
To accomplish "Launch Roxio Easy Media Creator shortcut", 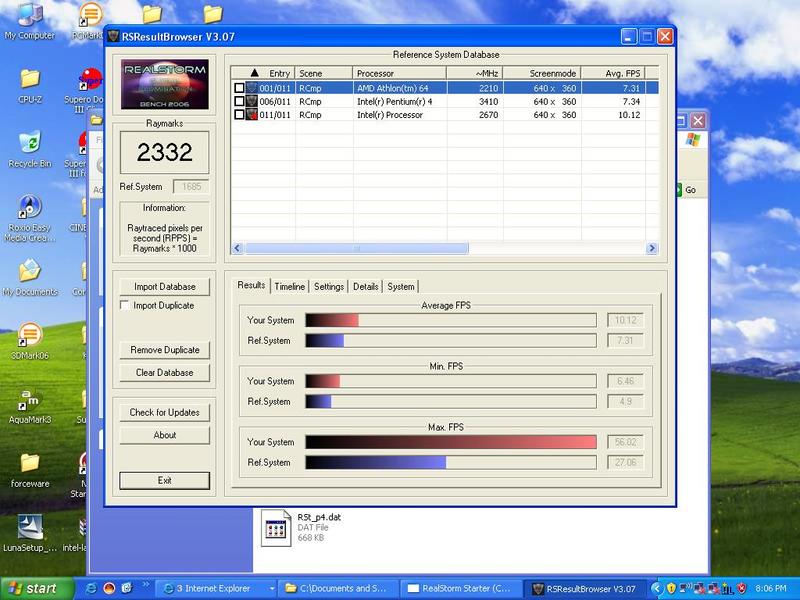I will (30, 218).
